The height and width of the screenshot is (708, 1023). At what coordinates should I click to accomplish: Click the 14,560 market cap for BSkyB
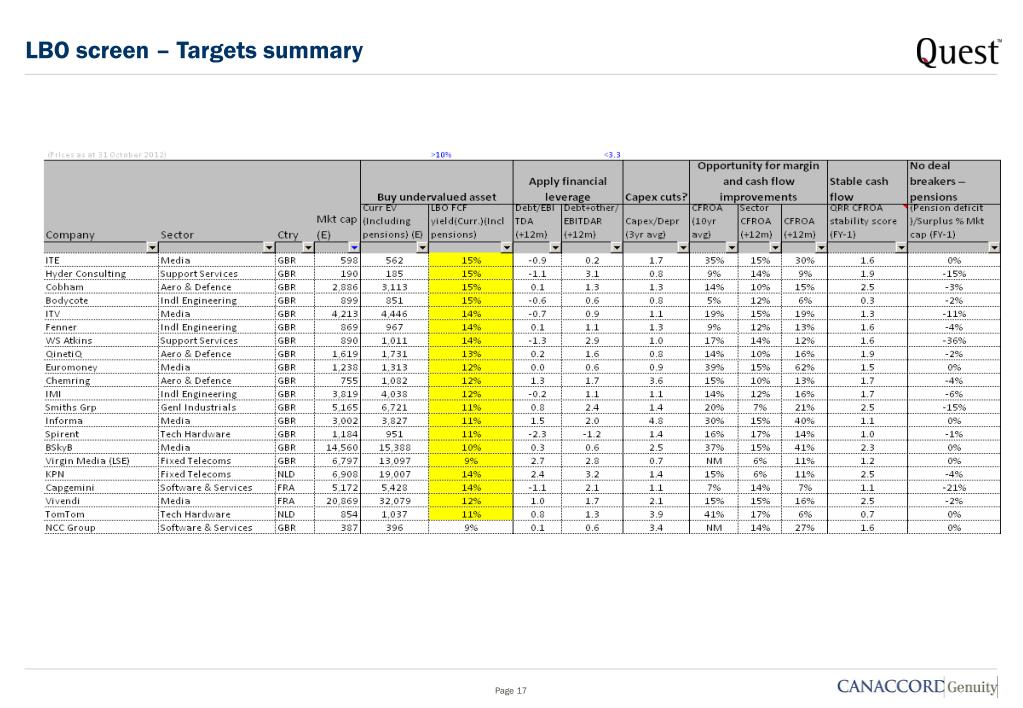pyautogui.click(x=337, y=448)
